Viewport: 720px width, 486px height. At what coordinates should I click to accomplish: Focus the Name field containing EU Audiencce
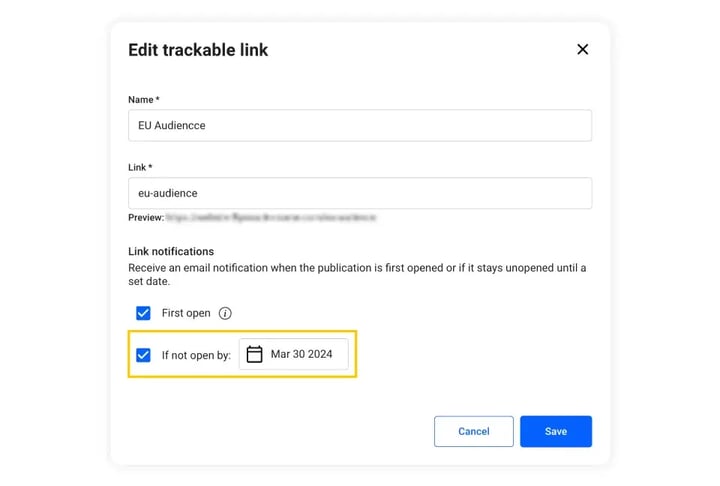coord(360,125)
